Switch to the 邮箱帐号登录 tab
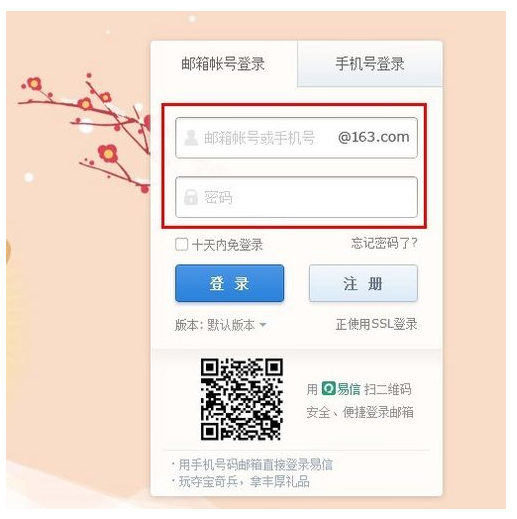Screen dimensions: 517x519 coord(224,64)
